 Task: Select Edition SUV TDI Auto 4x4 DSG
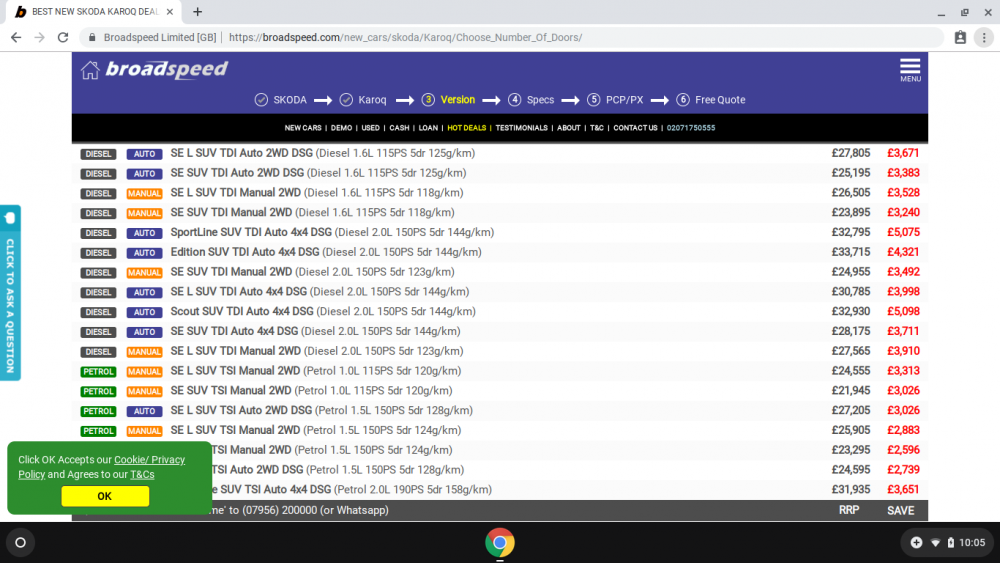pos(326,252)
